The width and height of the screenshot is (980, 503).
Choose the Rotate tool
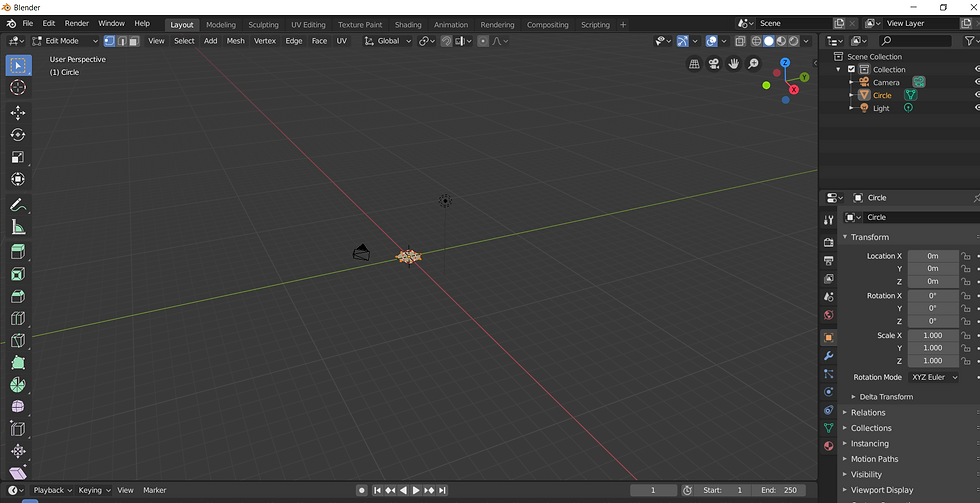[x=18, y=135]
